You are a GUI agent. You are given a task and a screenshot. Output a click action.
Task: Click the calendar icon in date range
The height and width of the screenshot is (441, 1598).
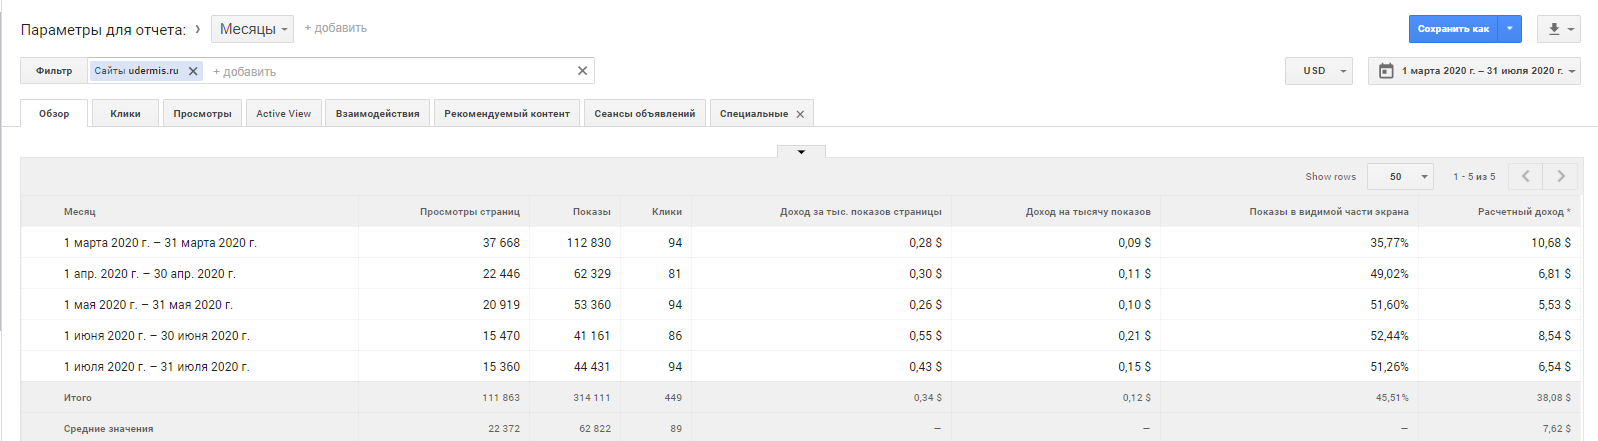[1386, 71]
